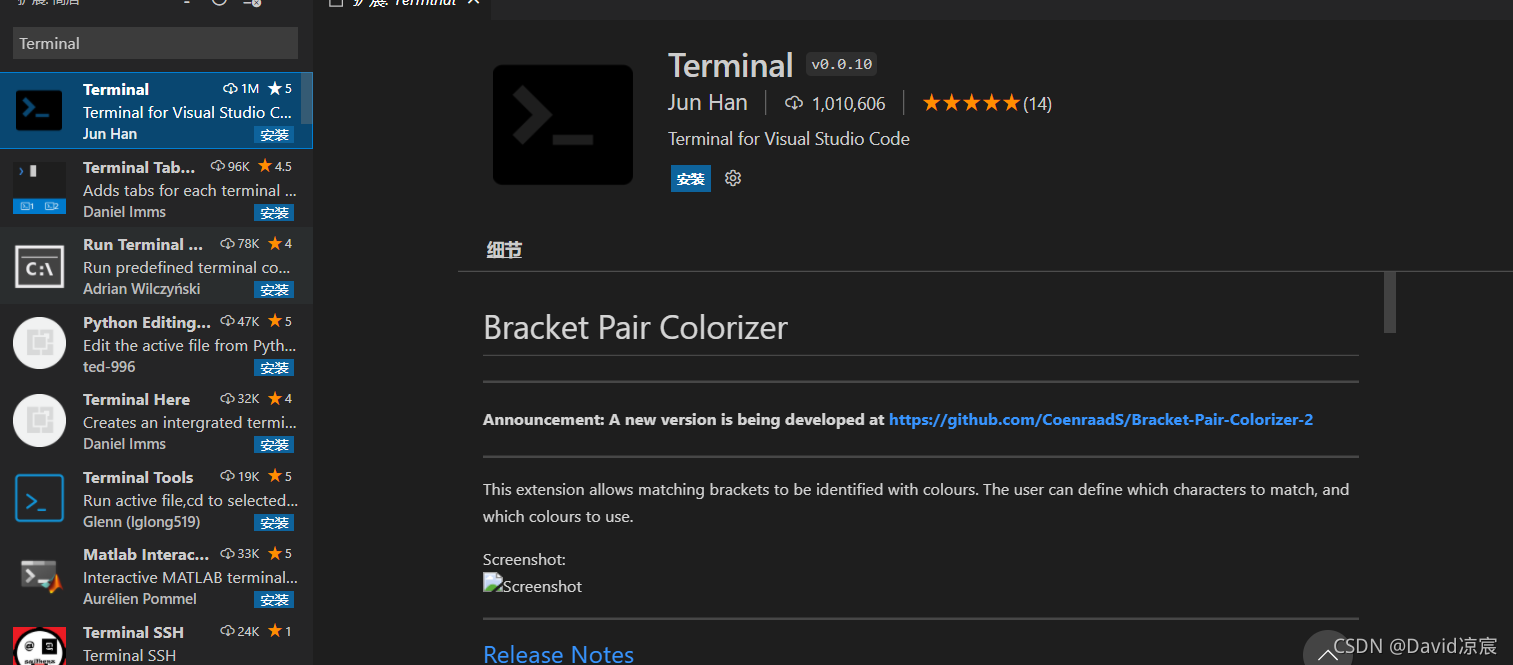This screenshot has width=1513, height=665.
Task: Open the Terminal Tools extension icon
Action: coord(39,498)
